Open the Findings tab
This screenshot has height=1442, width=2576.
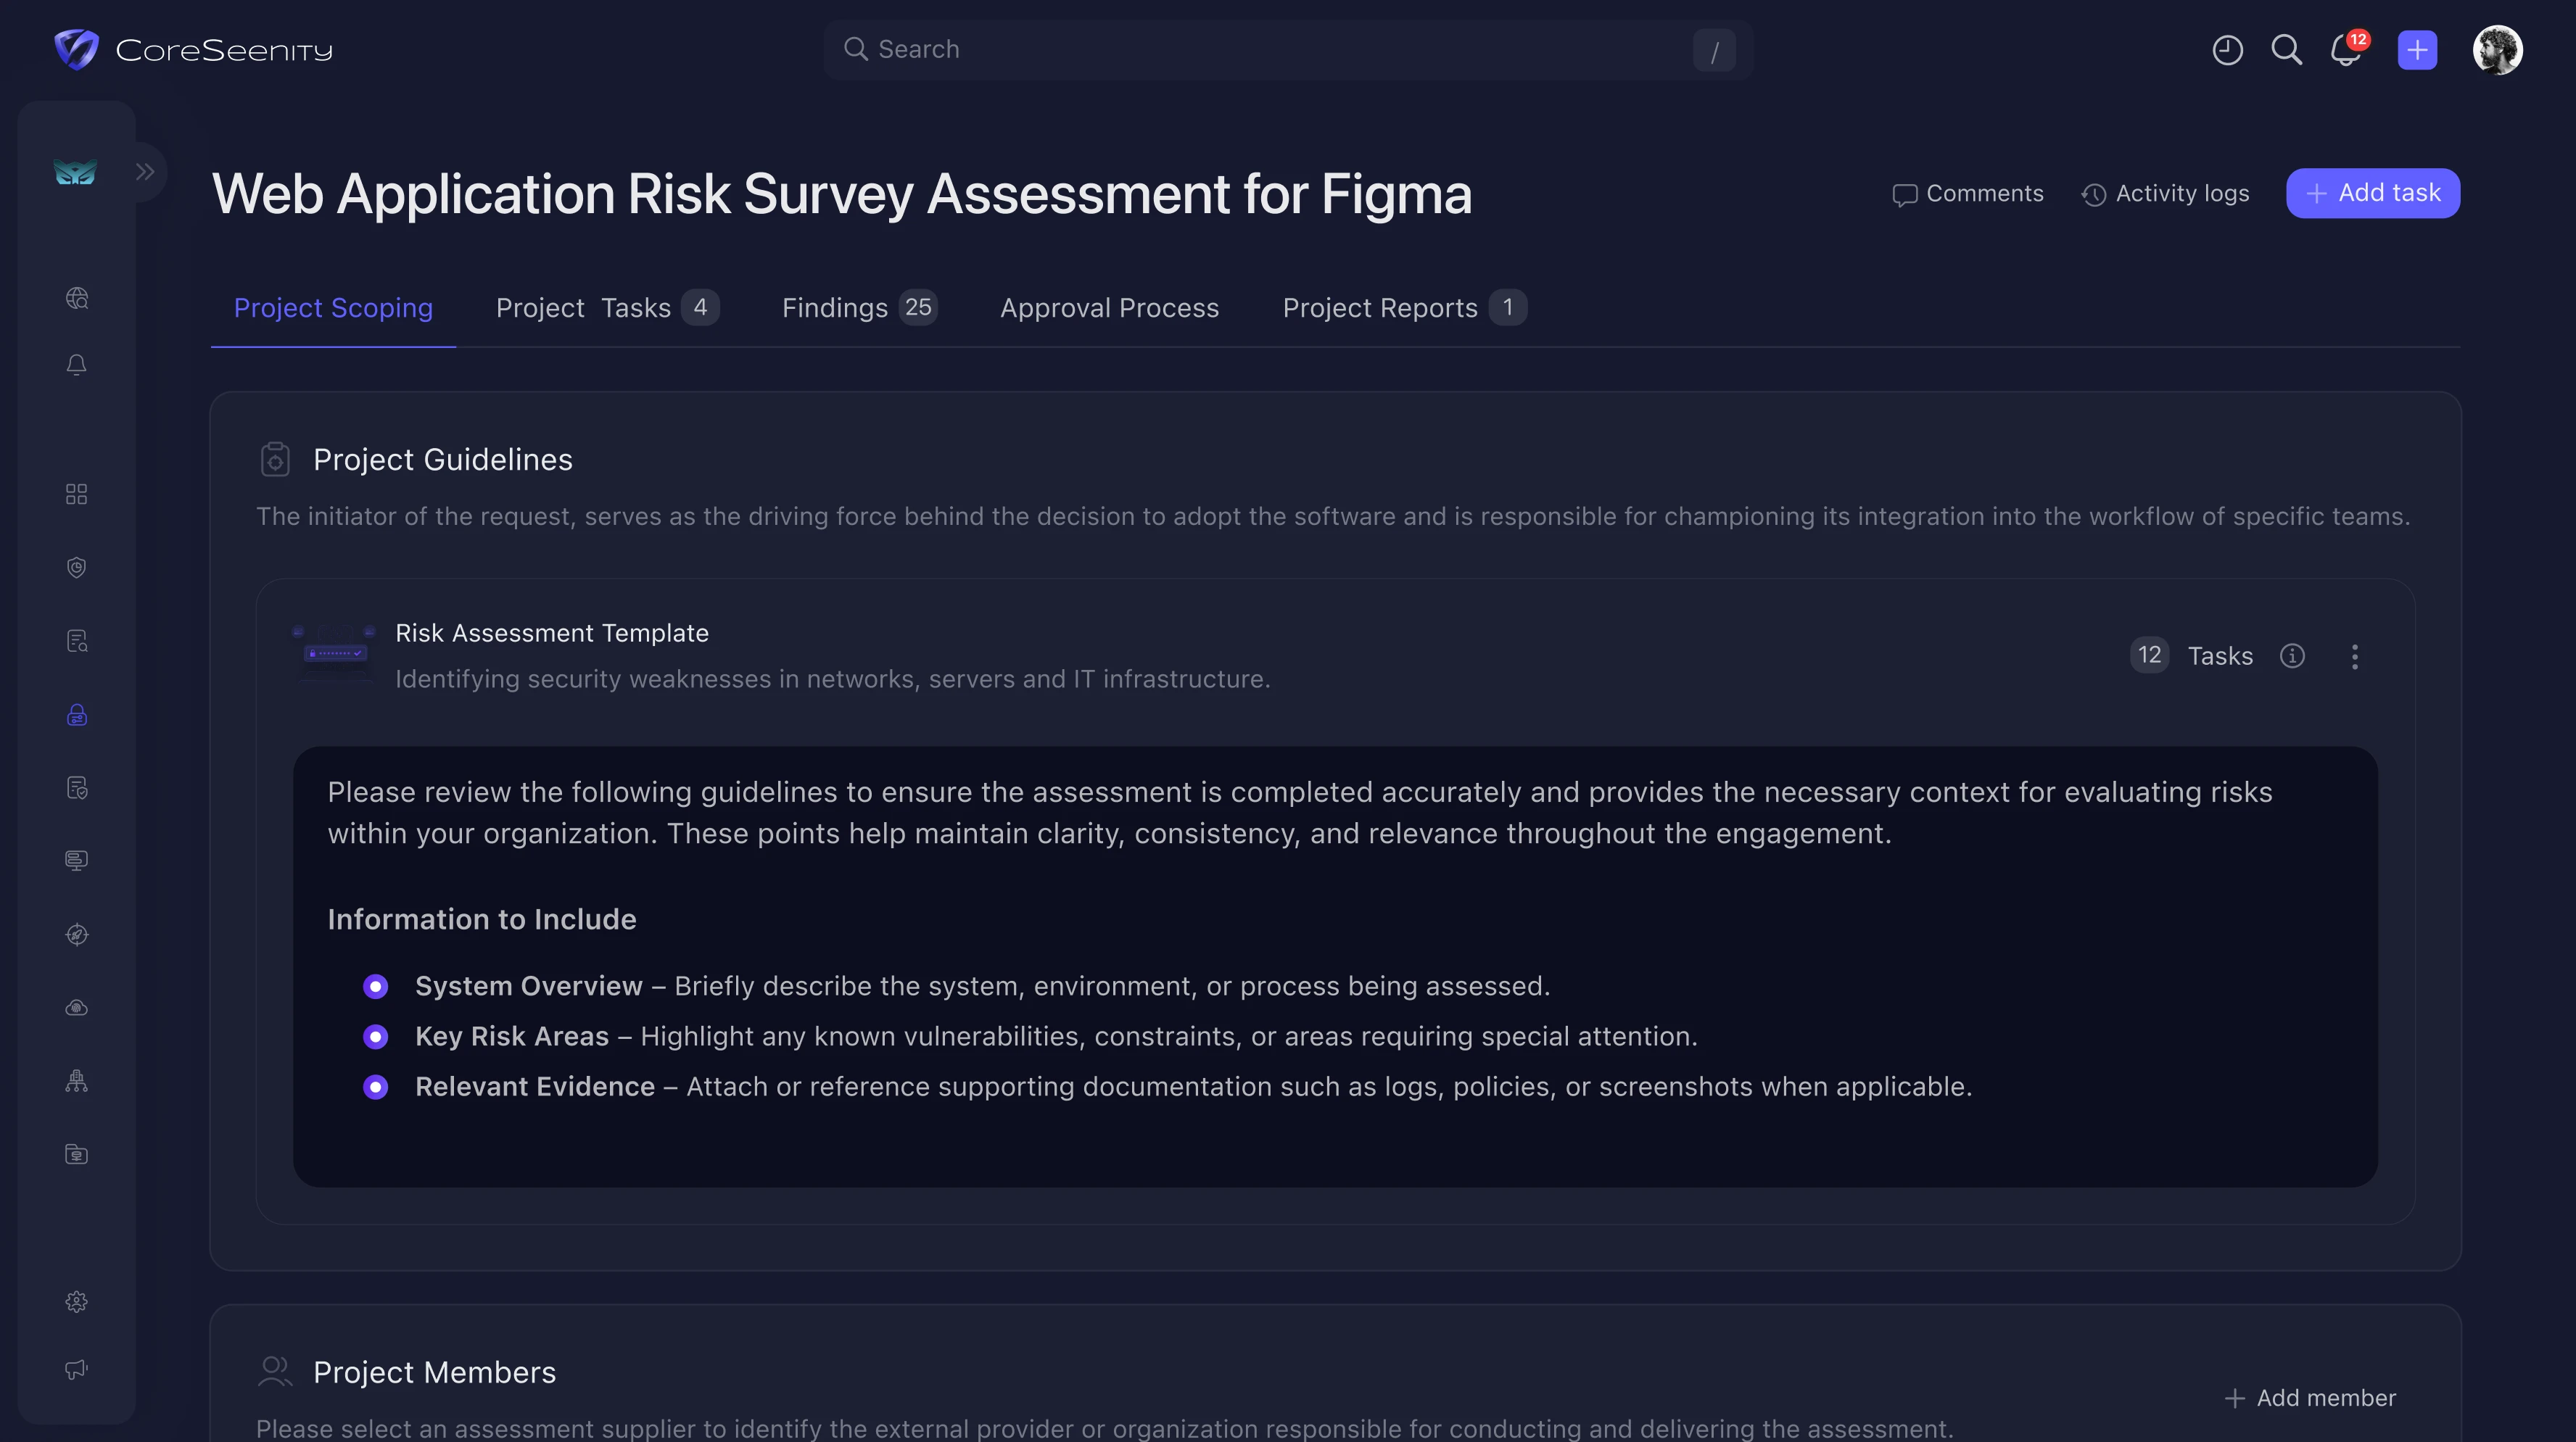(x=859, y=308)
